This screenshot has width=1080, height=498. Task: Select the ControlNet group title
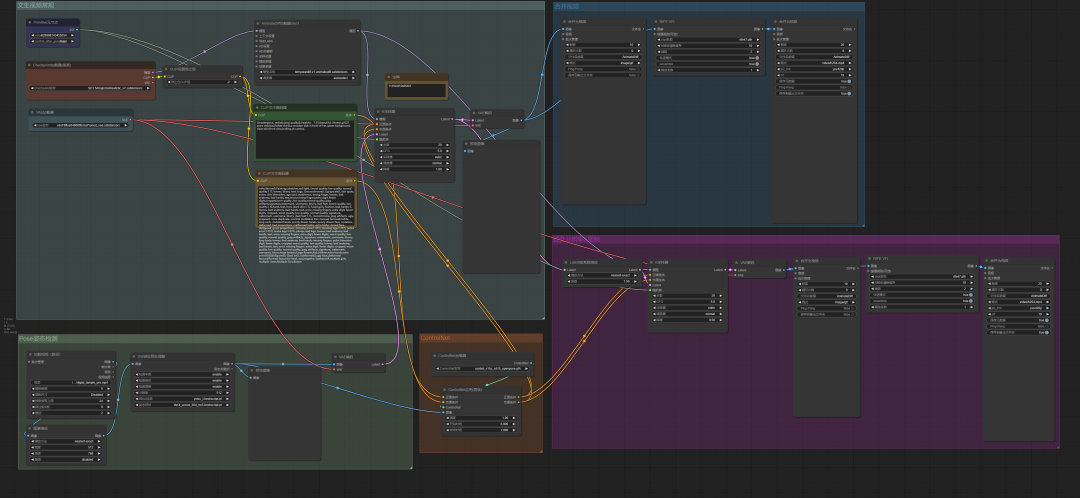click(435, 338)
